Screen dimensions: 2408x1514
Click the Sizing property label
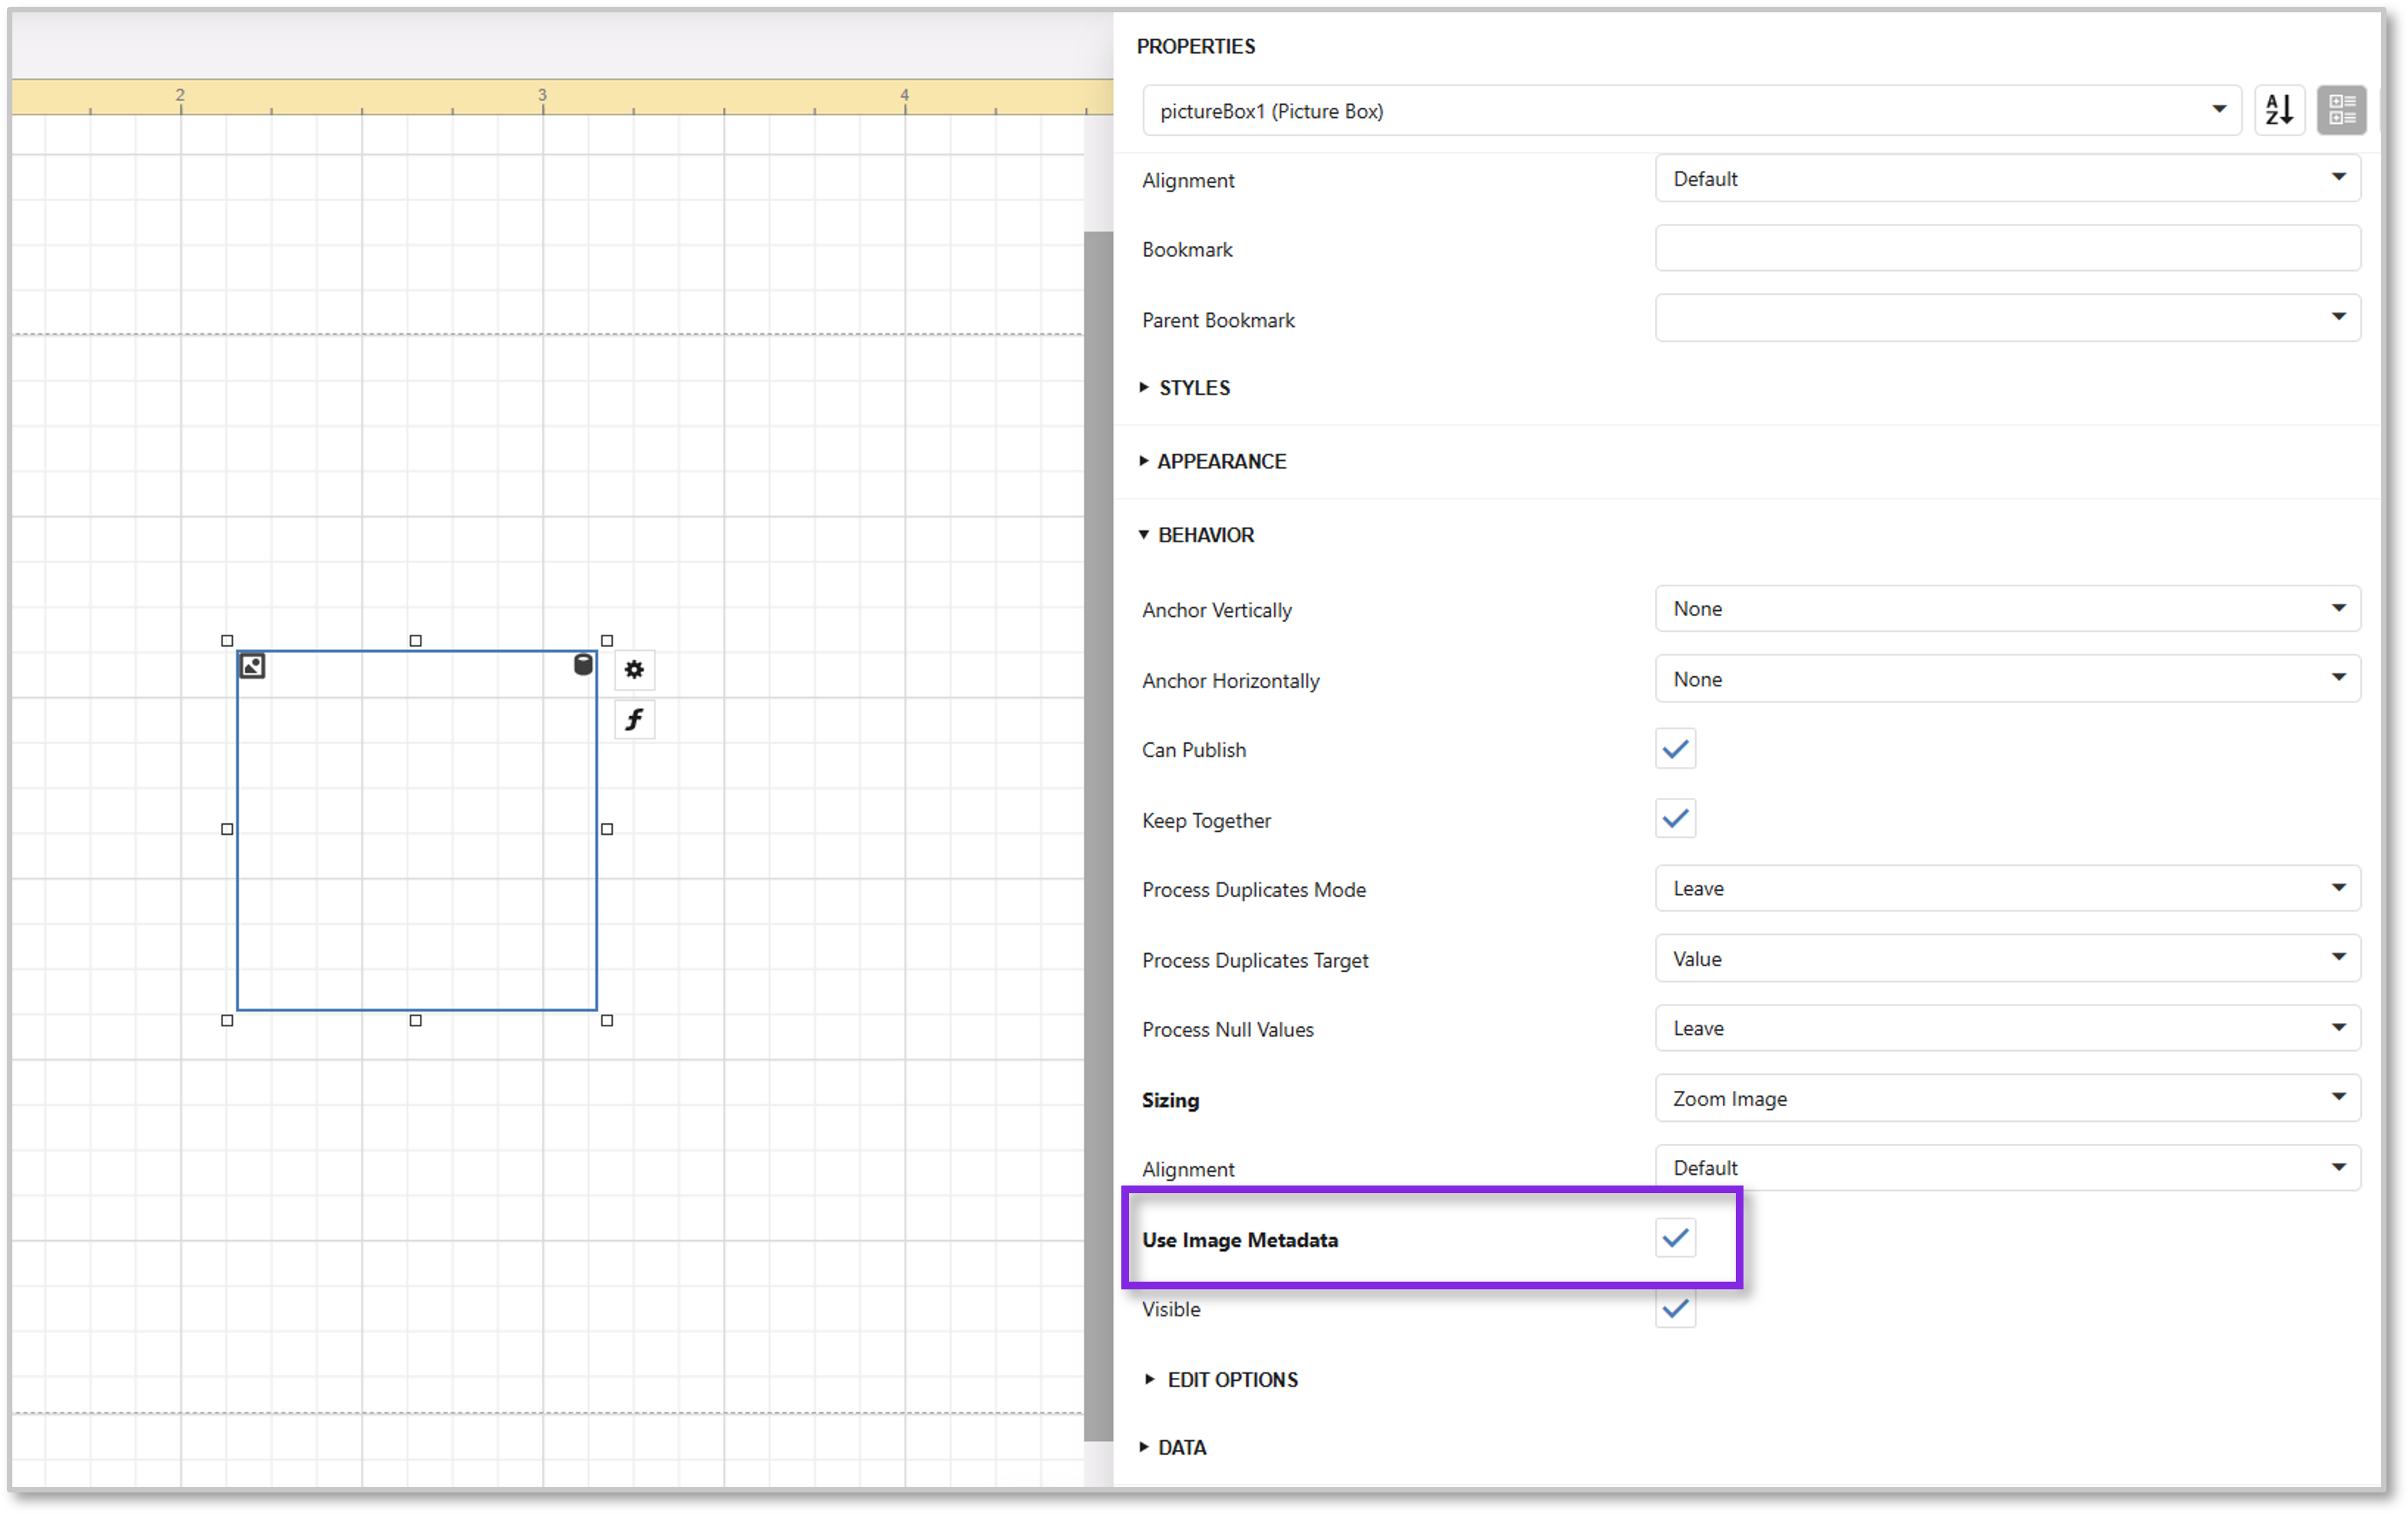[1171, 1100]
